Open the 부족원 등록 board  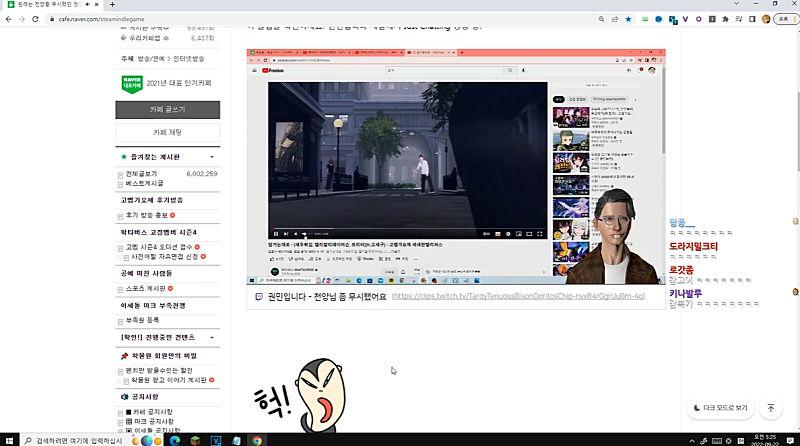[x=142, y=320]
